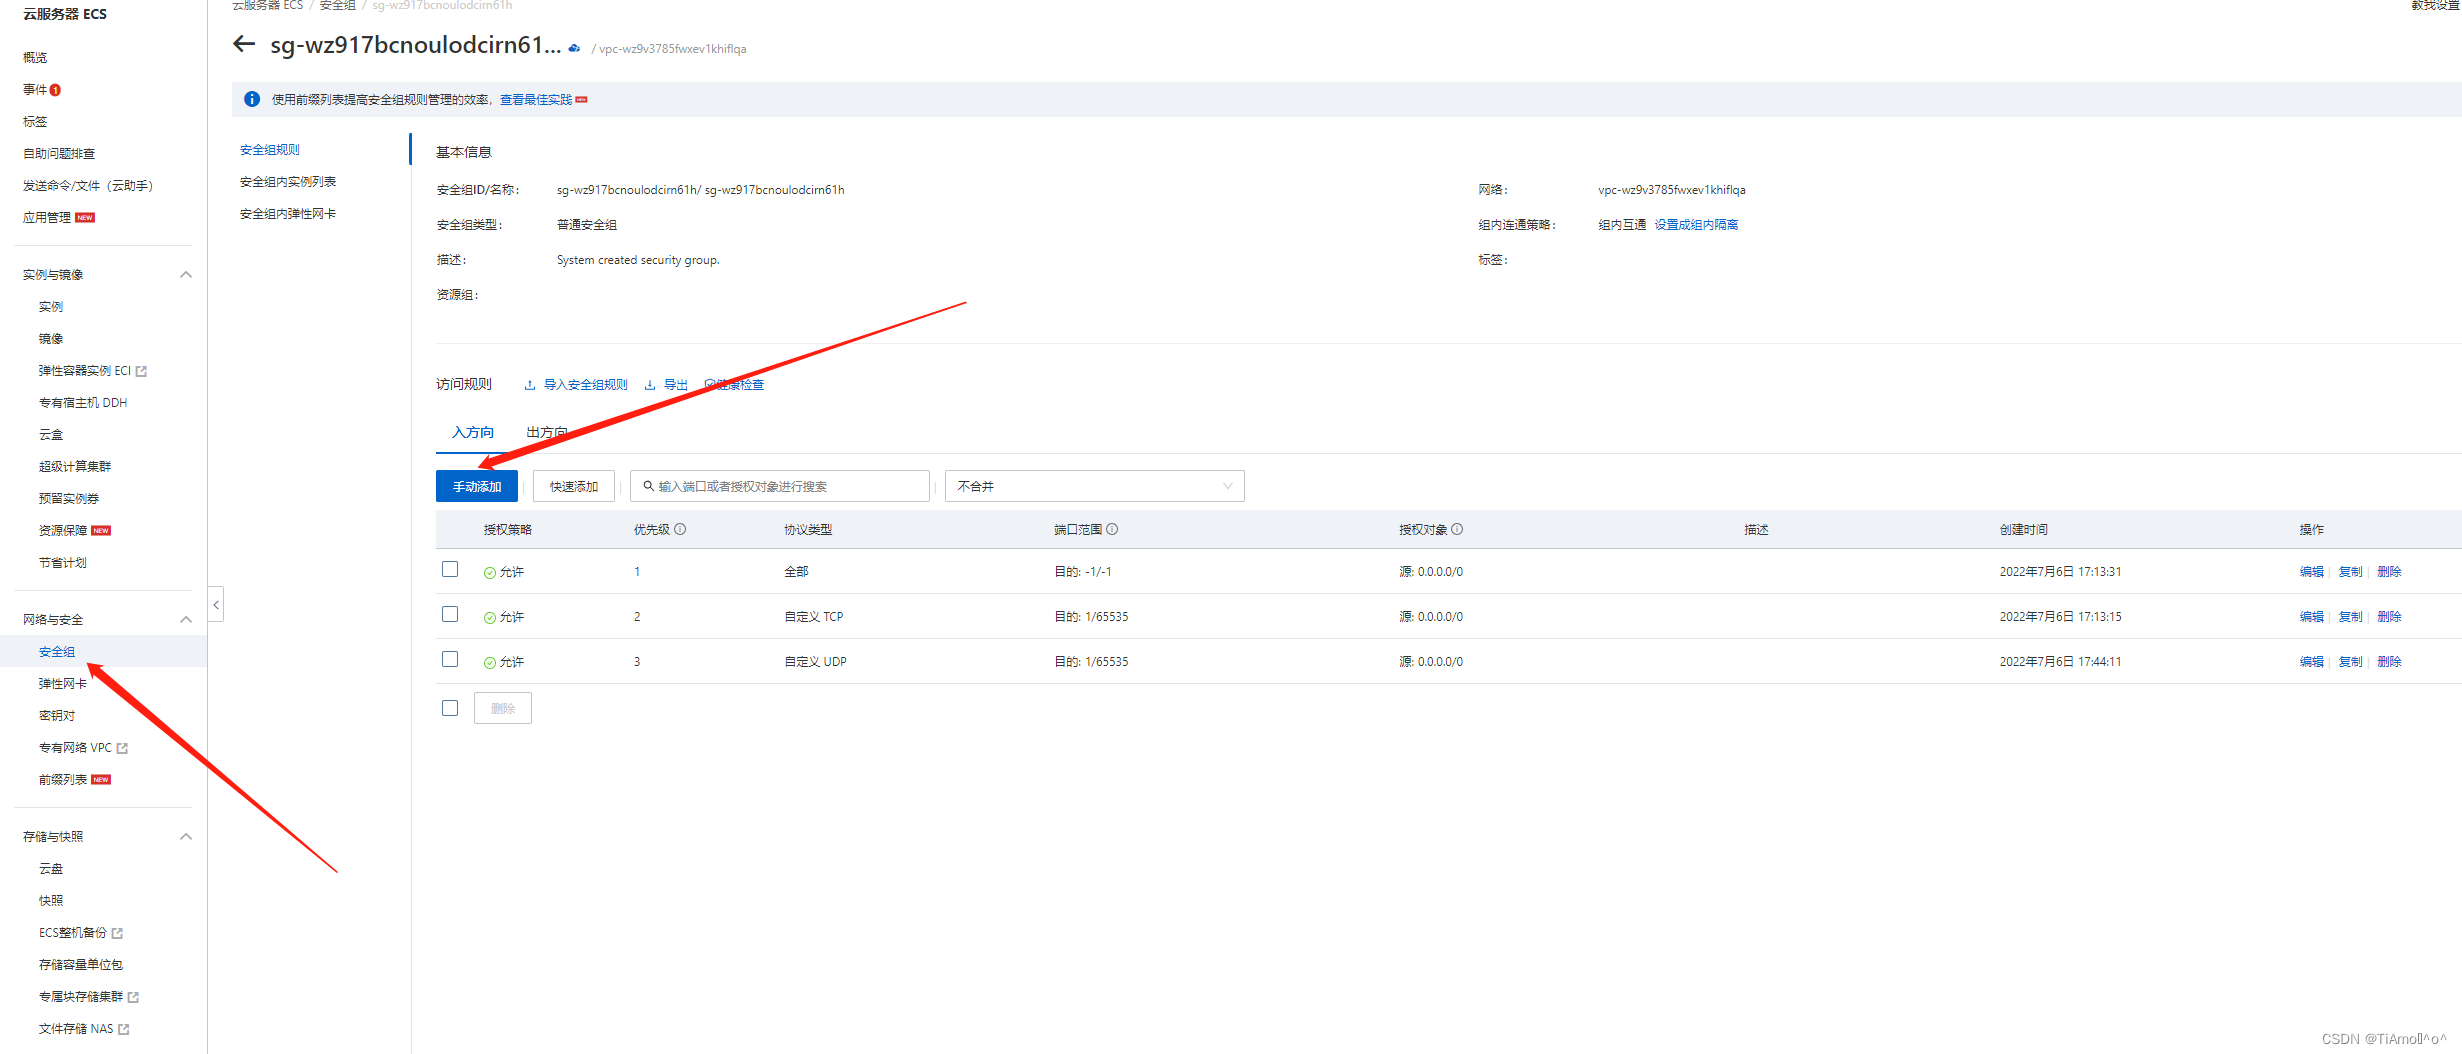This screenshot has height=1054, width=2462.
Task: Click 安全组 in the breadcrumb
Action: (x=337, y=6)
